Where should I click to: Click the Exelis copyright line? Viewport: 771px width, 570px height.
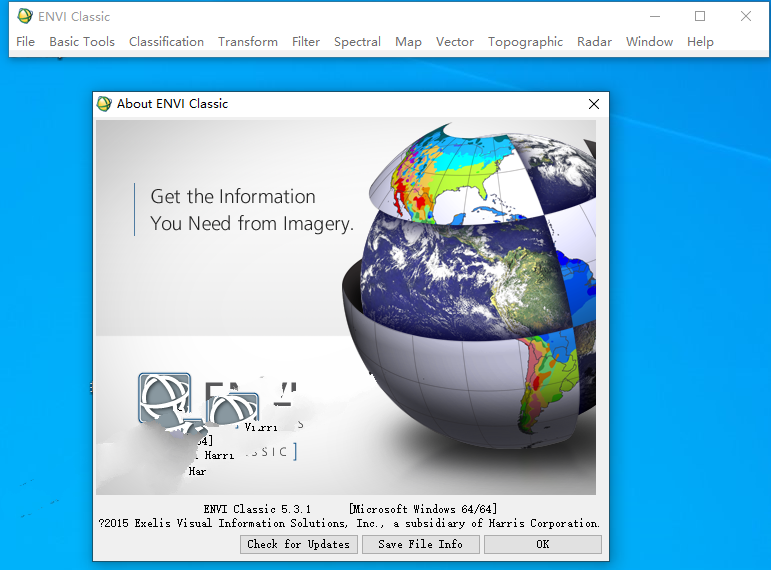349,523
